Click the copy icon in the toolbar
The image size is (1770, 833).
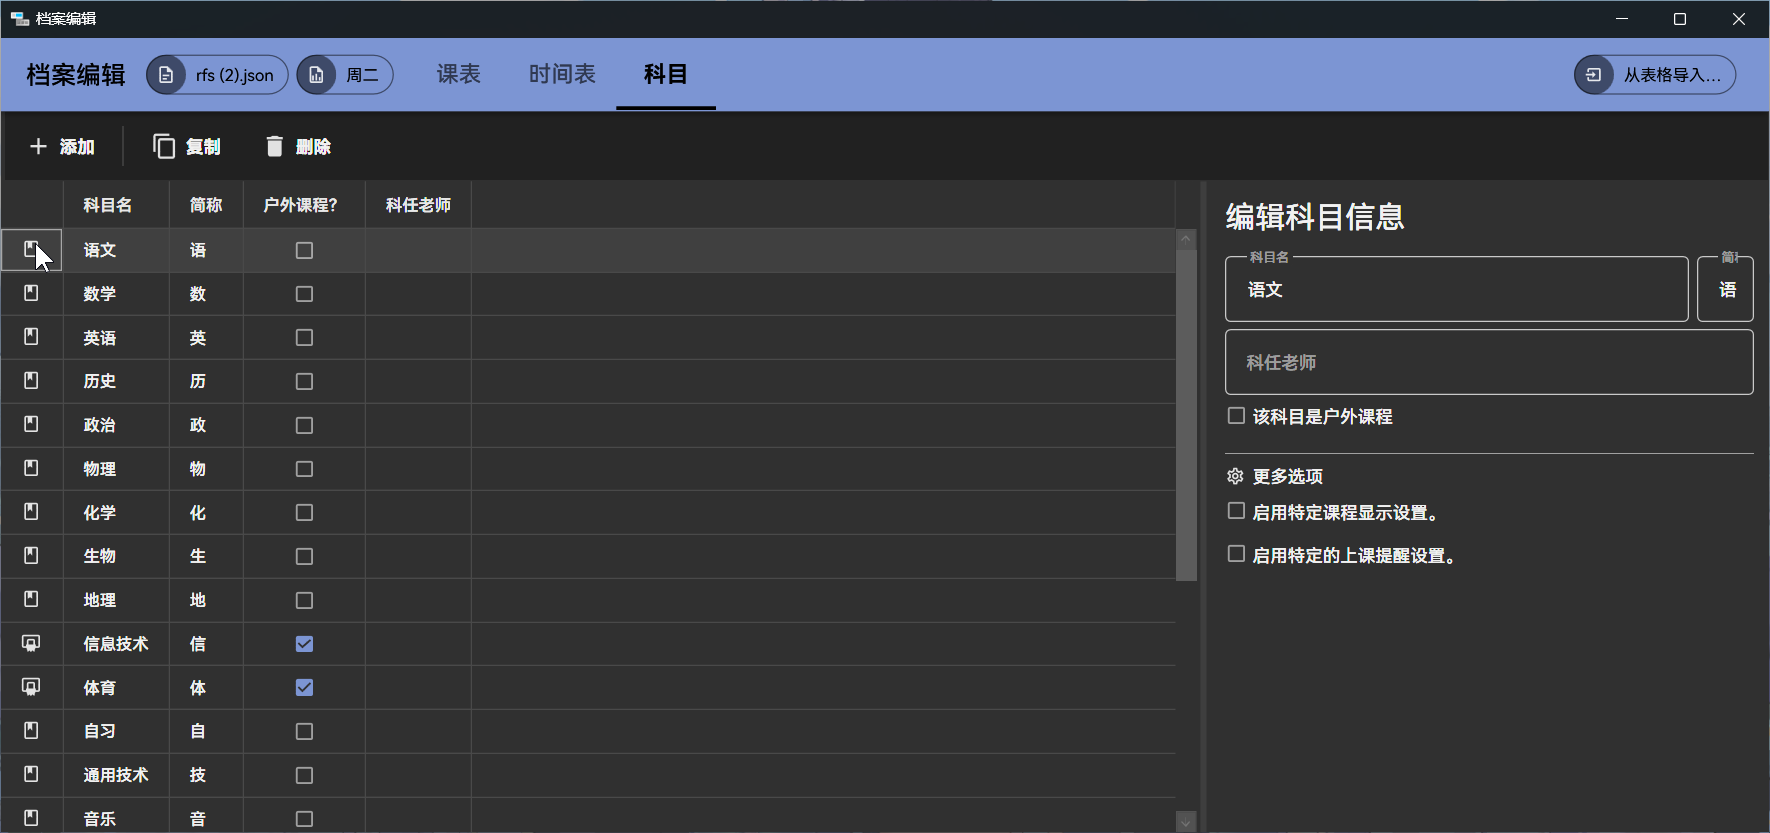[x=164, y=147]
